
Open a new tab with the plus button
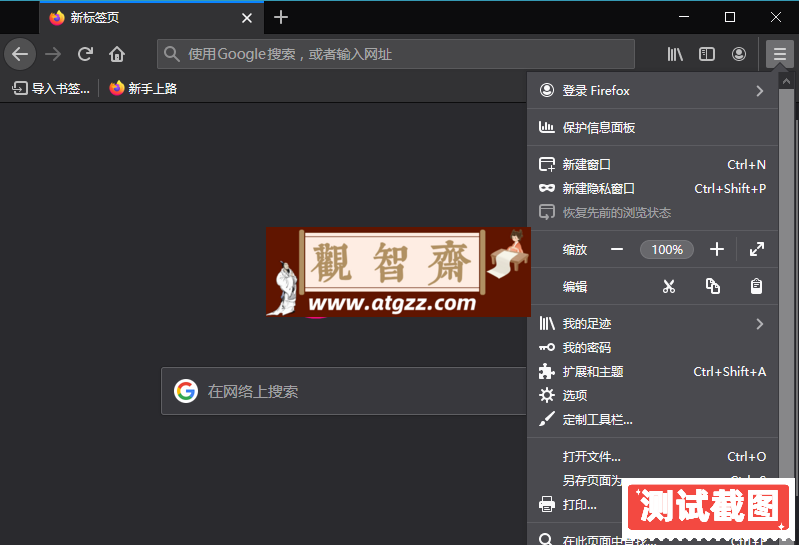point(281,17)
